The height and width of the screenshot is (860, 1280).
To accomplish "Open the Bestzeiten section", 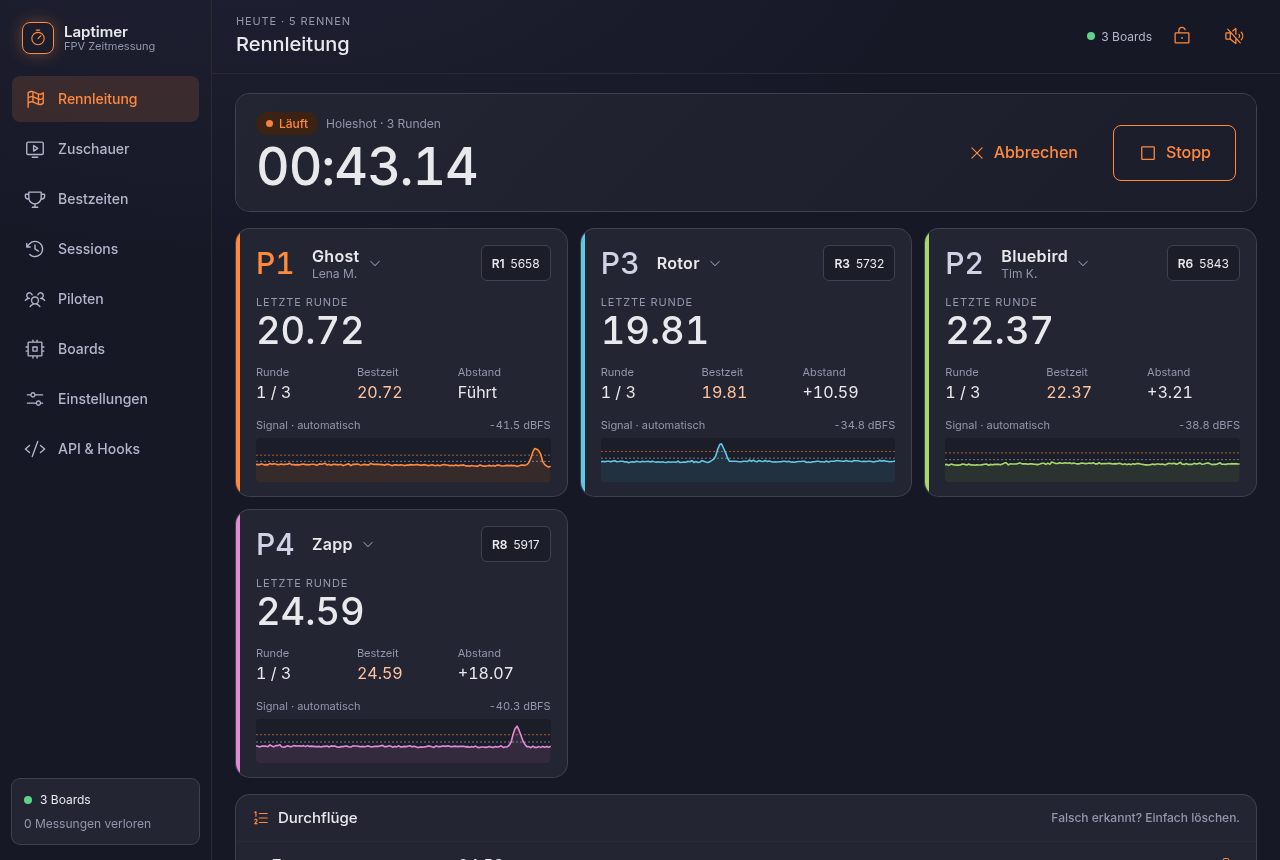I will pos(105,199).
